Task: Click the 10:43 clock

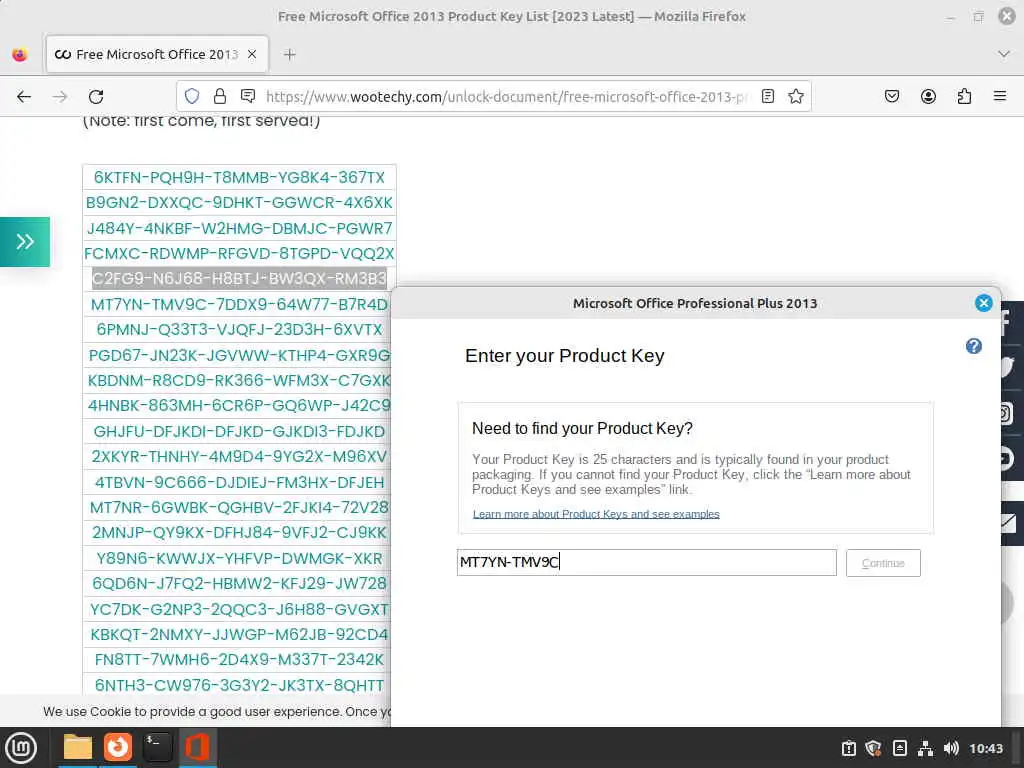Action: tap(986, 748)
